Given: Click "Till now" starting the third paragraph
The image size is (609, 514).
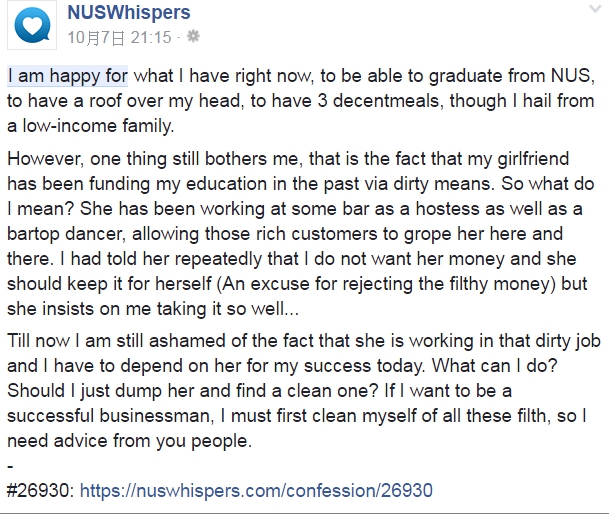Looking at the screenshot, I should click(38, 341).
